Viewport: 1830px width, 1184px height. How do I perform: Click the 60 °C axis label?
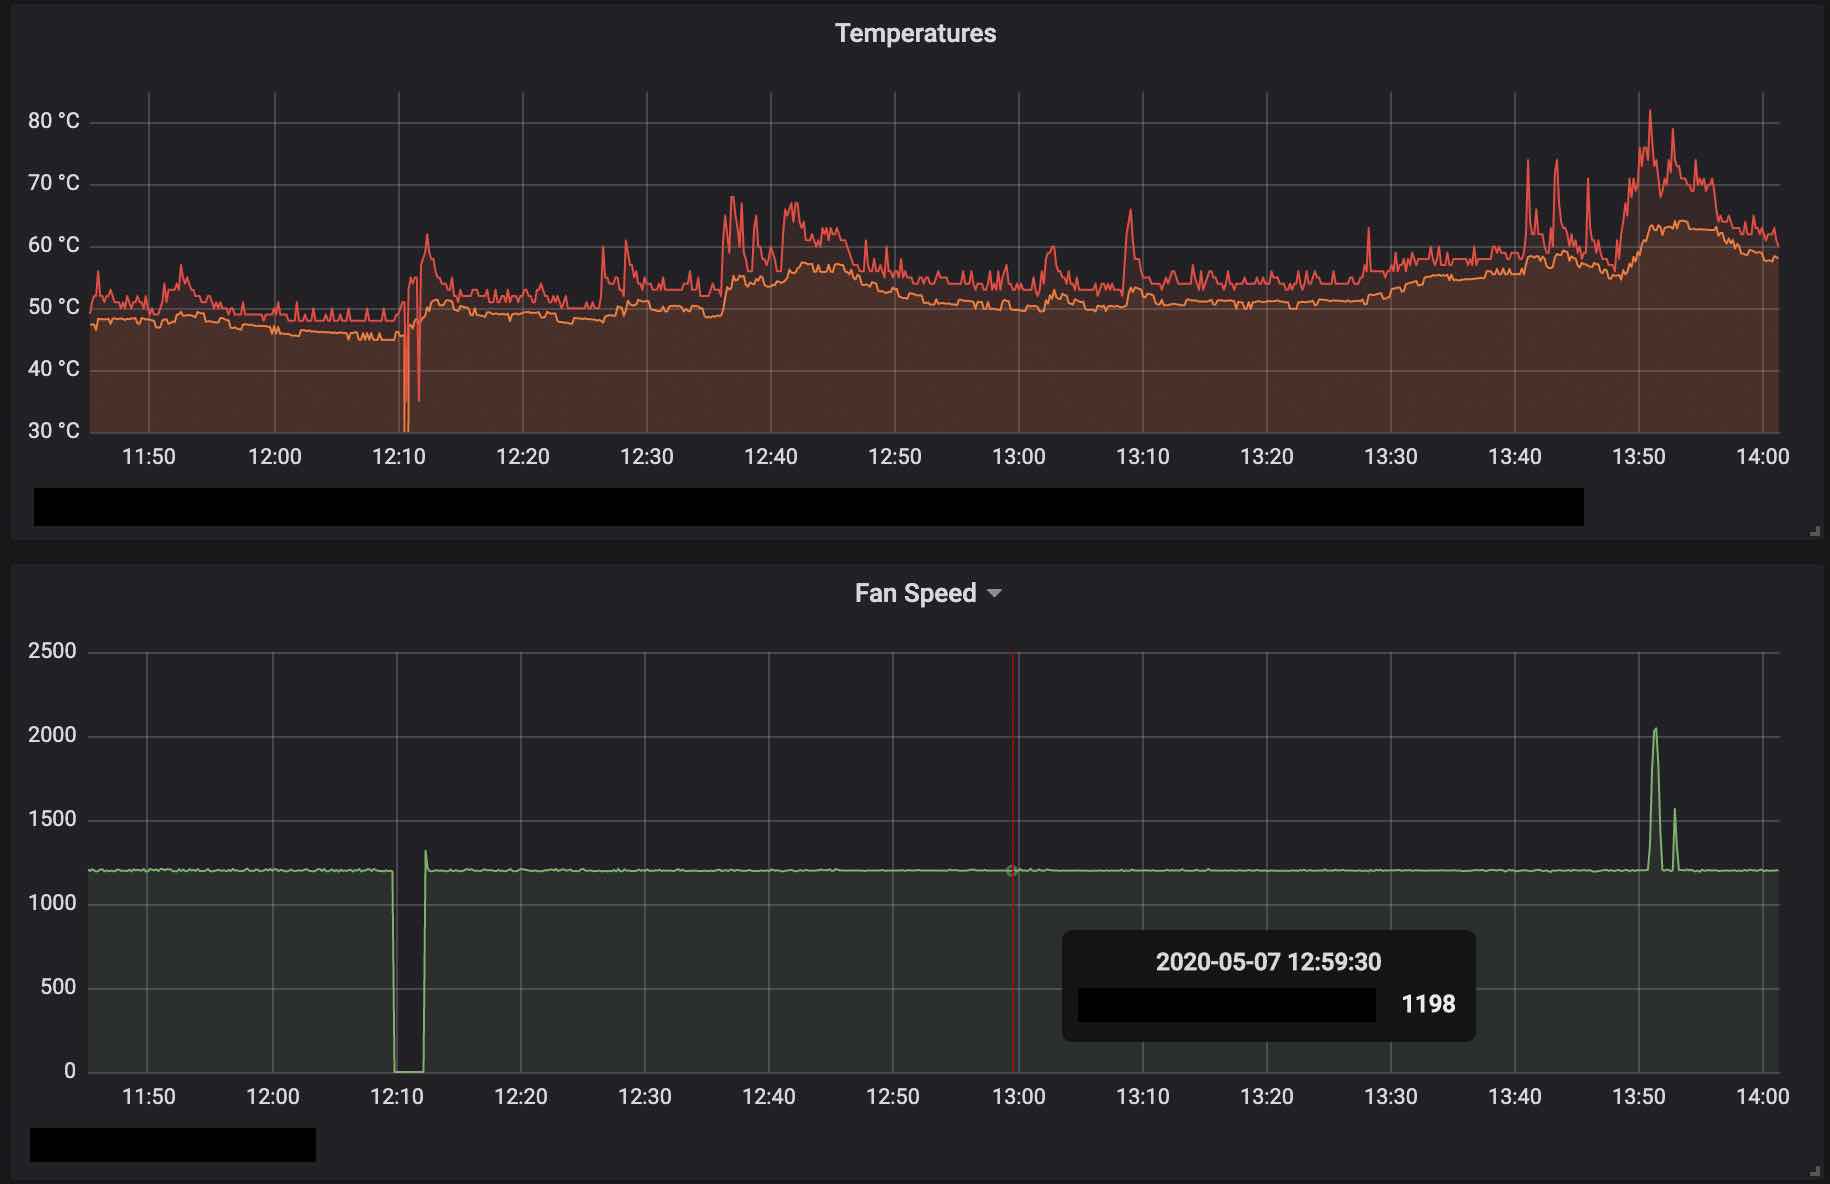(54, 245)
